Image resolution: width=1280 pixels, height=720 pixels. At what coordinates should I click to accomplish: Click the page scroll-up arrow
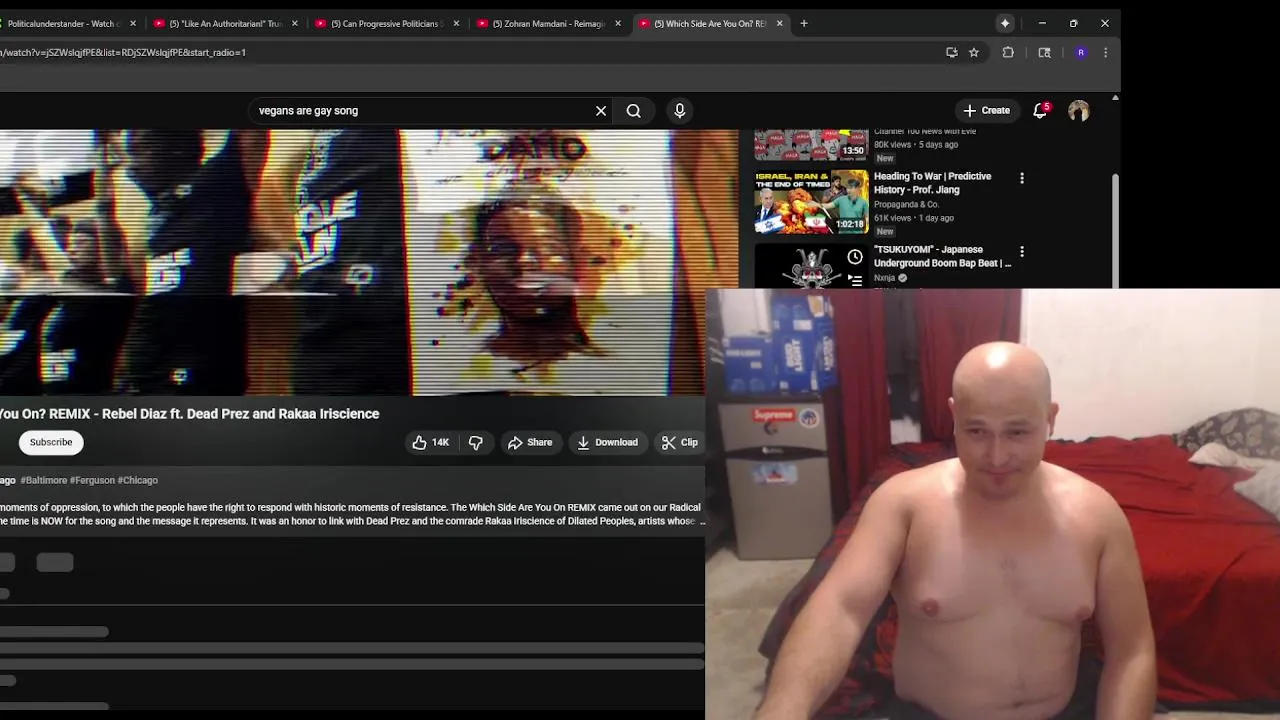click(1115, 97)
